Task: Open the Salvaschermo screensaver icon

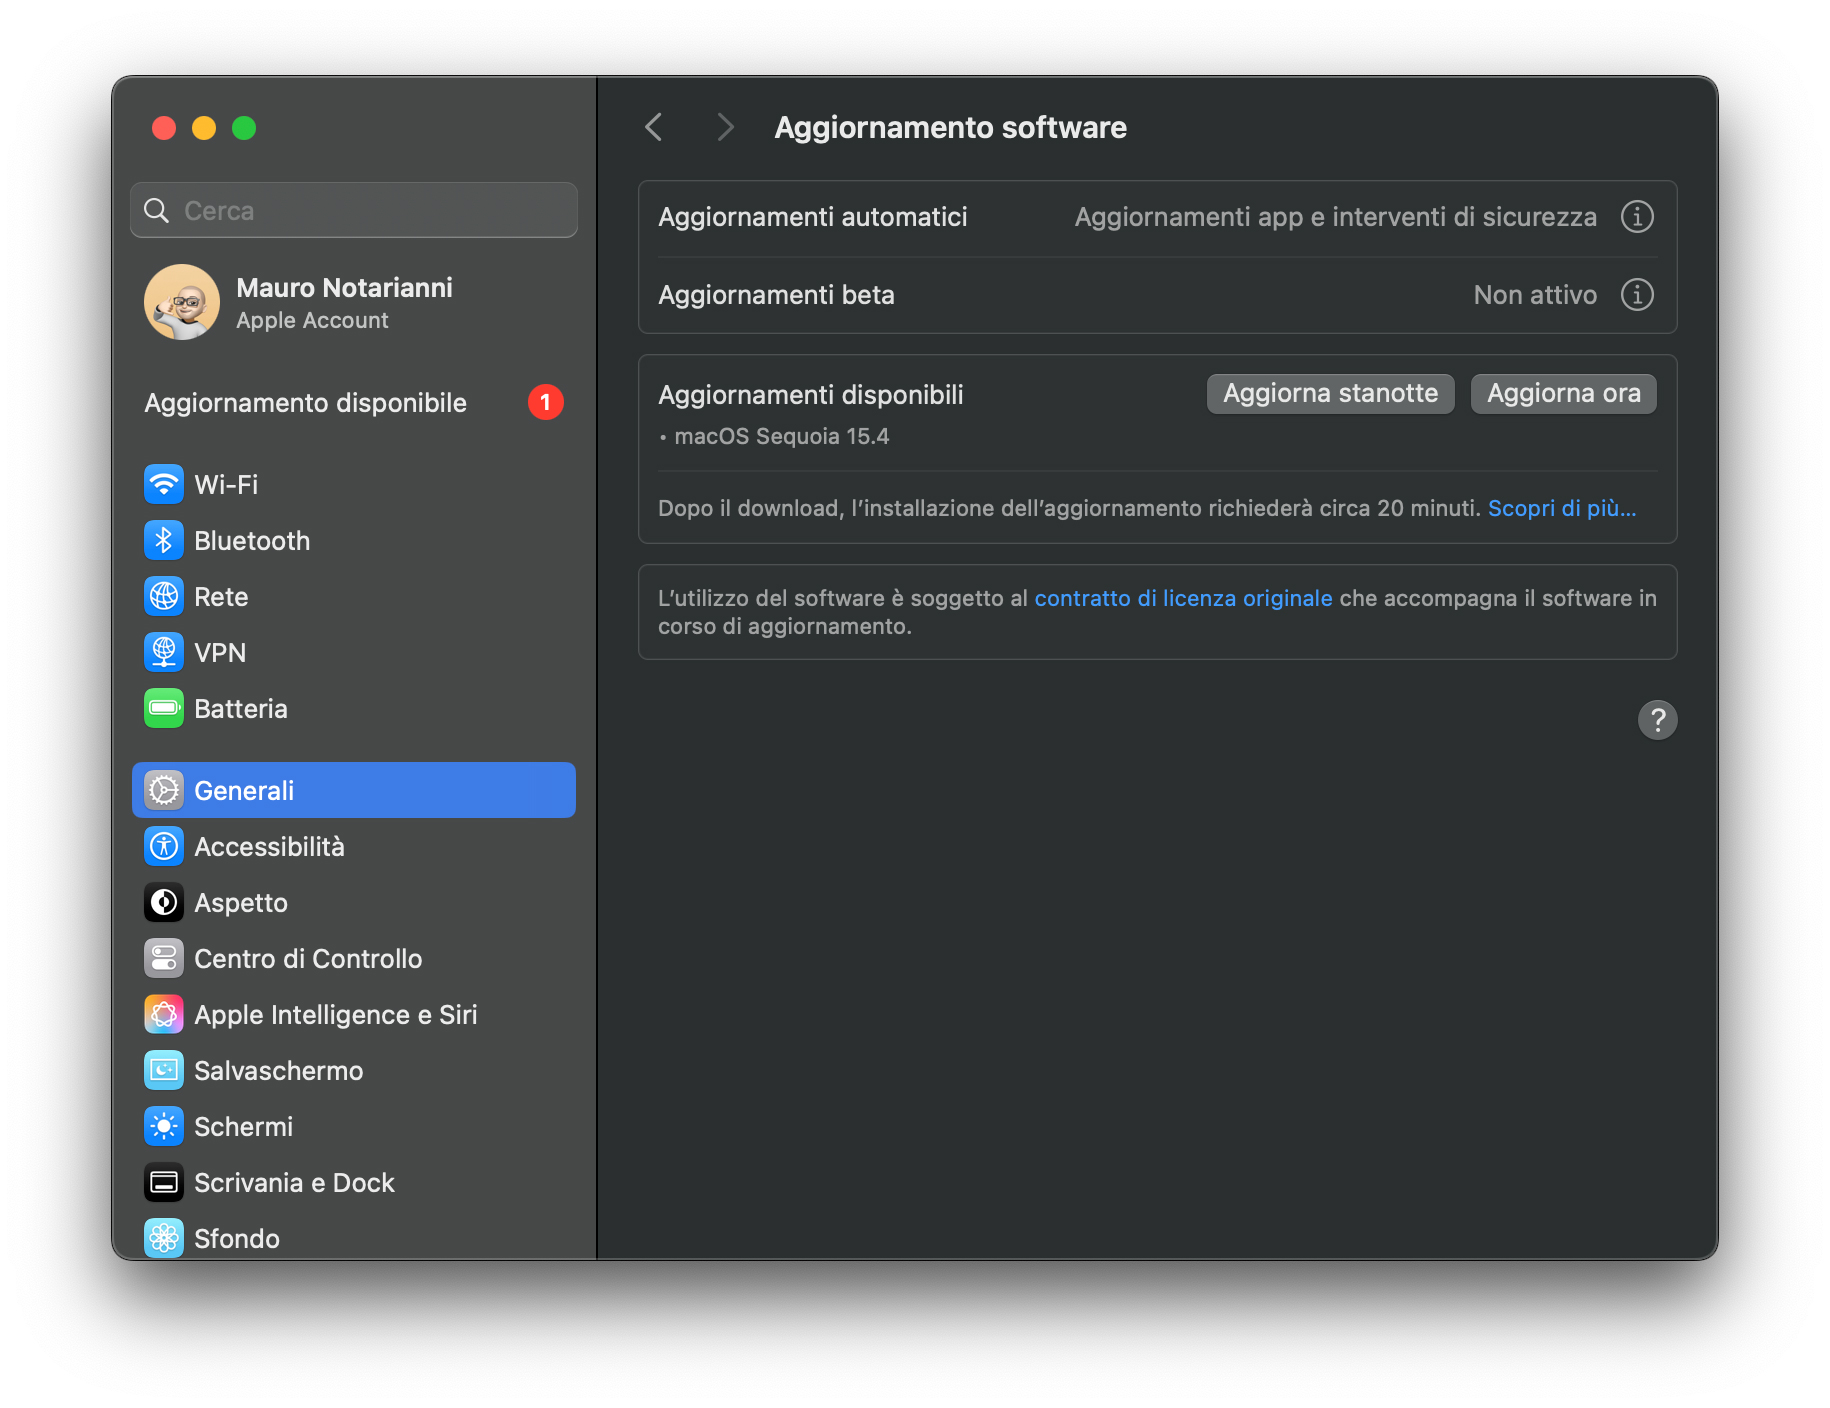Action: point(164,1071)
